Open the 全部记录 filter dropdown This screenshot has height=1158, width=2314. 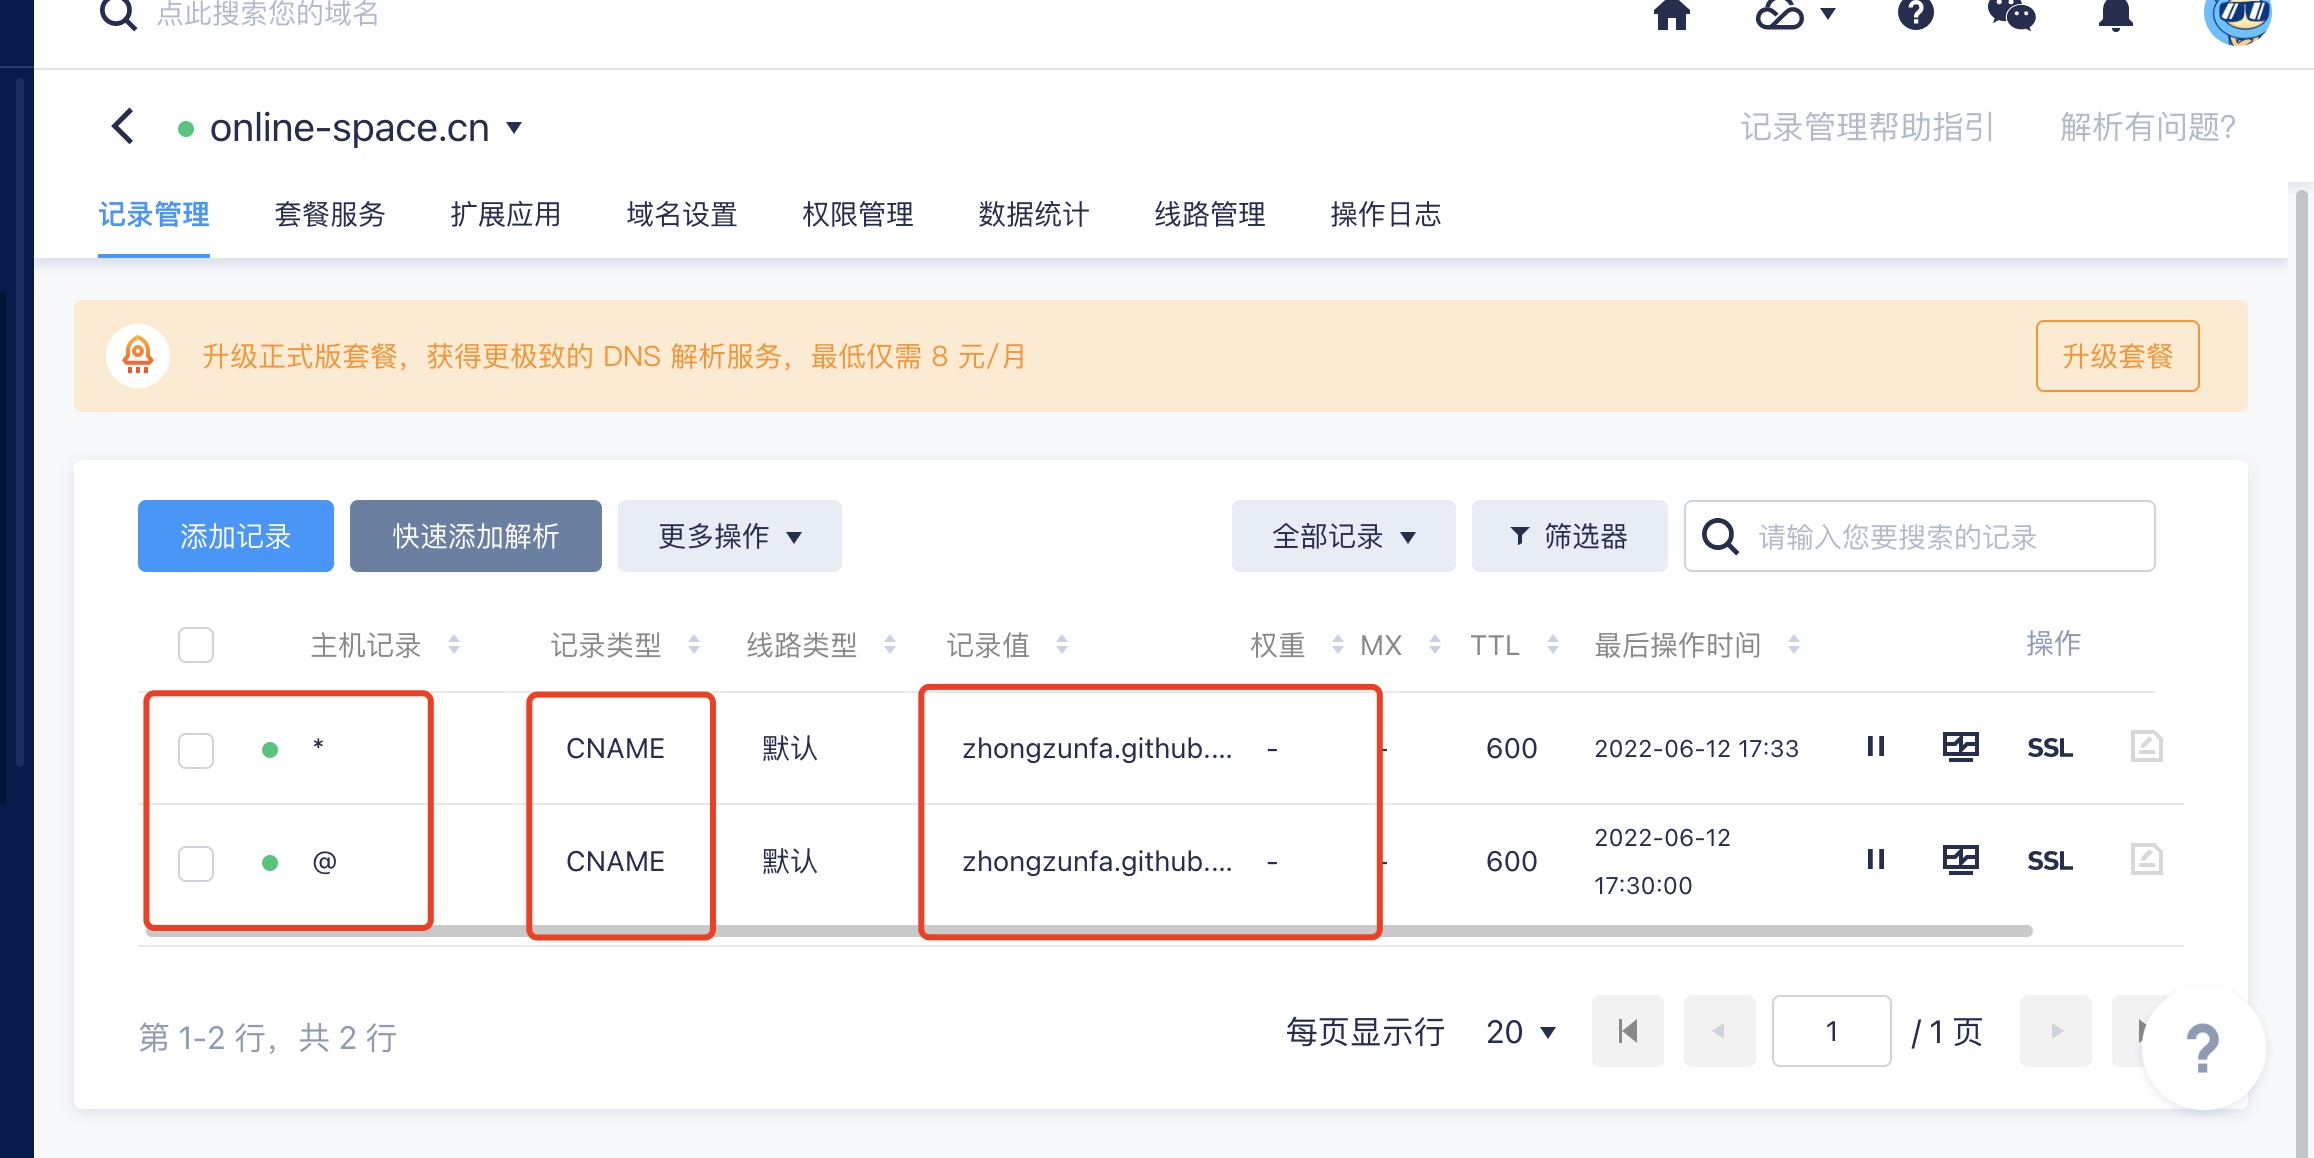pos(1343,536)
